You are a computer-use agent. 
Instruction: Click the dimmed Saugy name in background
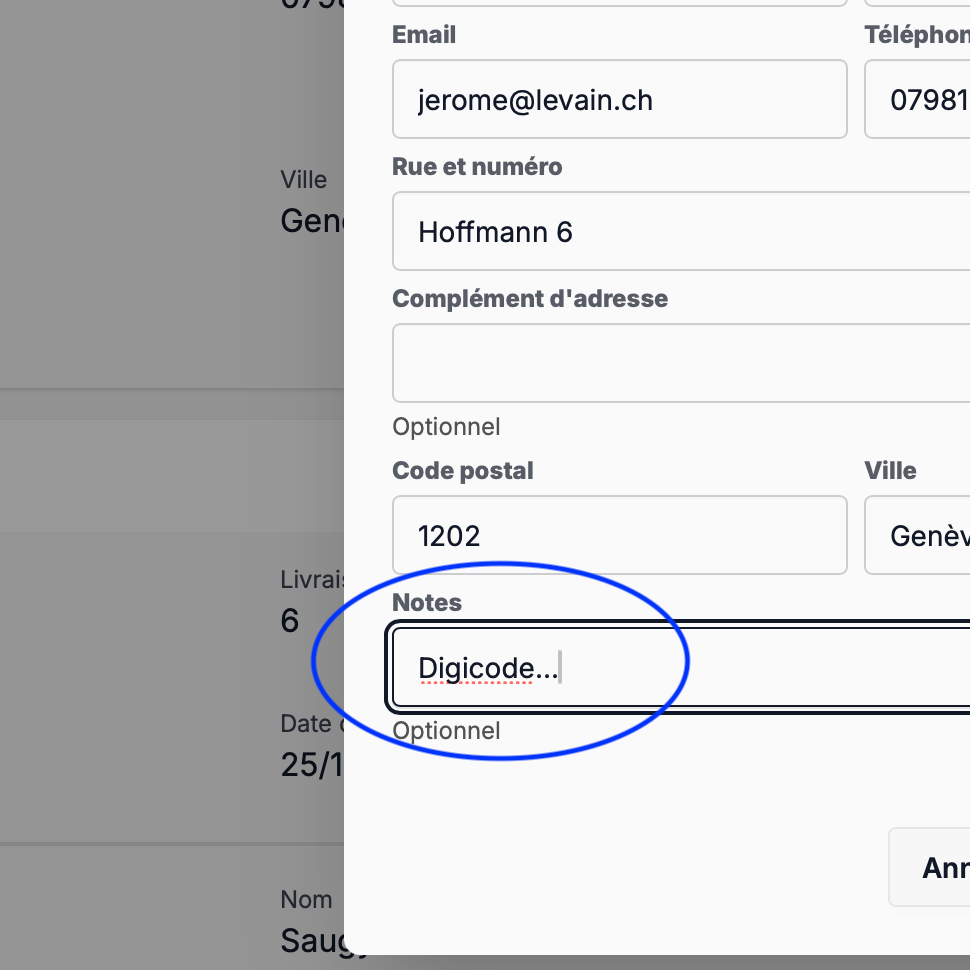pyautogui.click(x=312, y=940)
